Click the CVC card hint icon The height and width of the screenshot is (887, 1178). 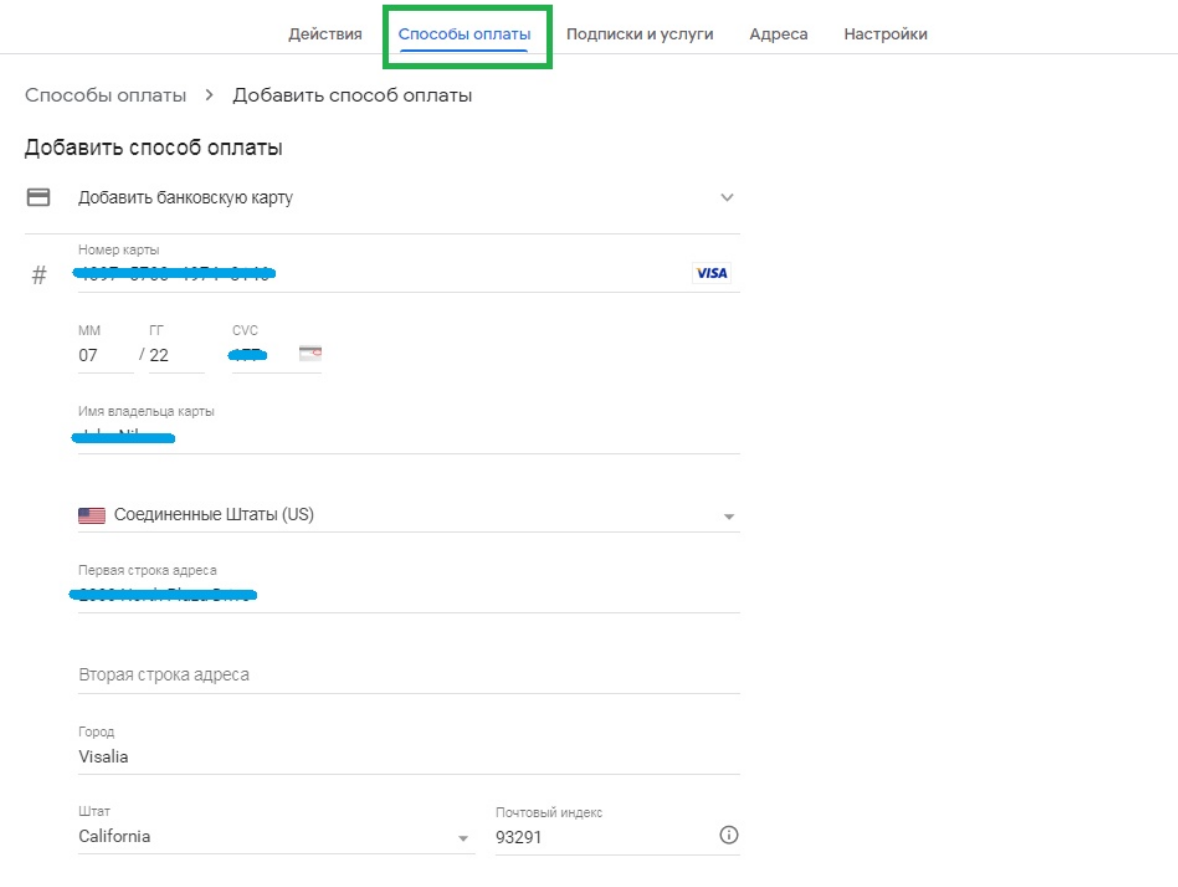310,353
